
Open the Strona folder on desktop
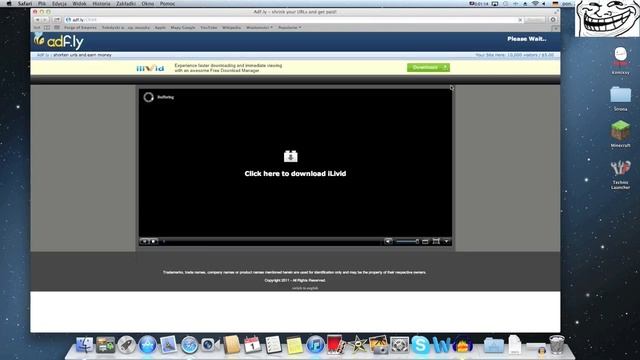620,98
